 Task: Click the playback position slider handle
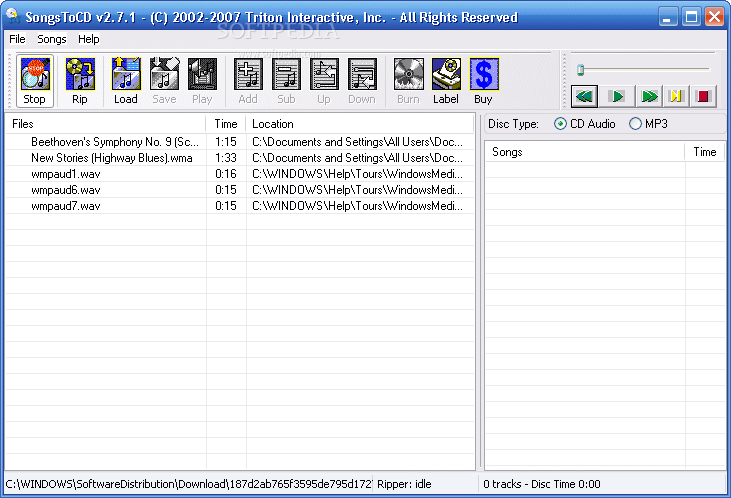(x=580, y=70)
